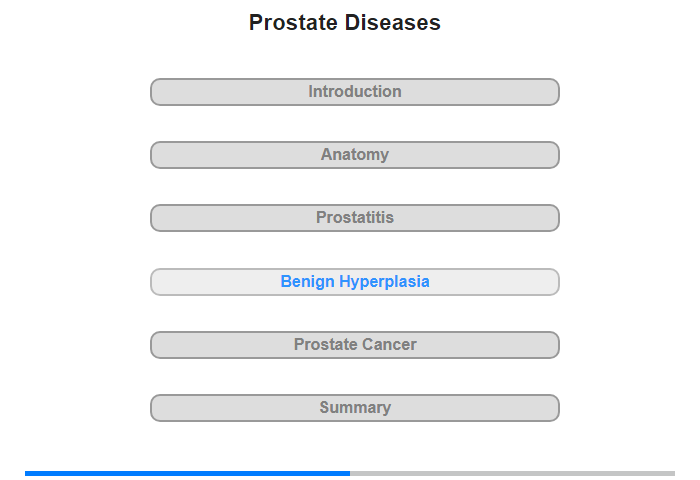Open the Prostate Cancer section
This screenshot has width=700, height=480.
[x=354, y=345]
